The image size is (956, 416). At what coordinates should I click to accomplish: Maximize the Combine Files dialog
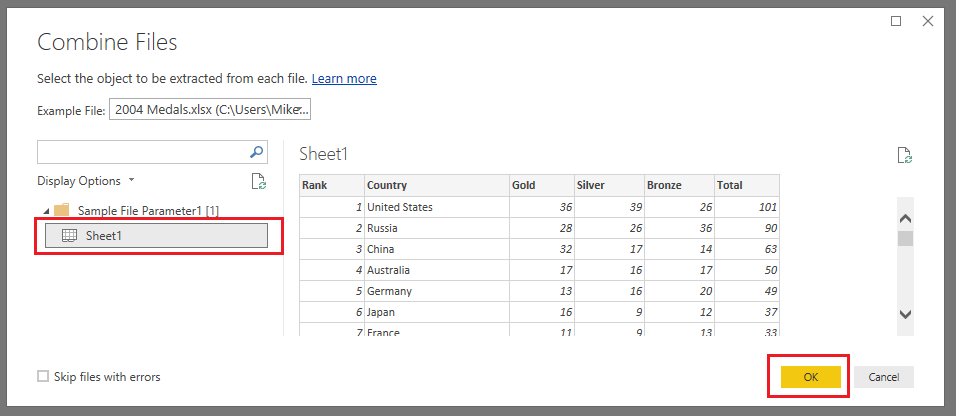[x=896, y=21]
